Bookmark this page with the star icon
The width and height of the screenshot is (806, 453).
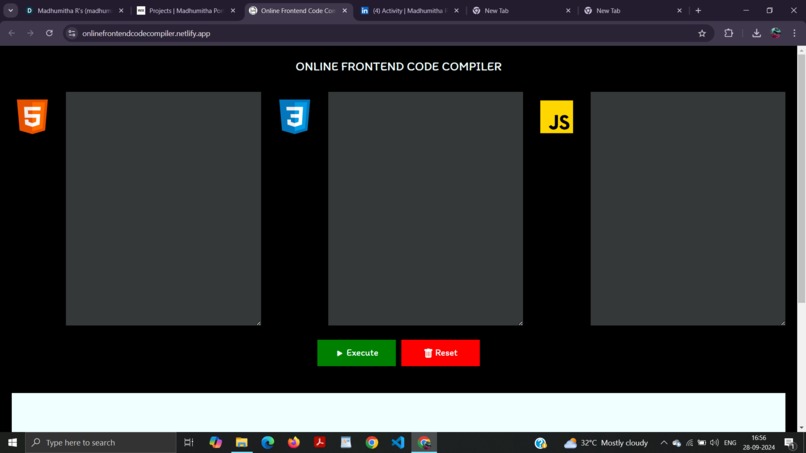point(702,33)
